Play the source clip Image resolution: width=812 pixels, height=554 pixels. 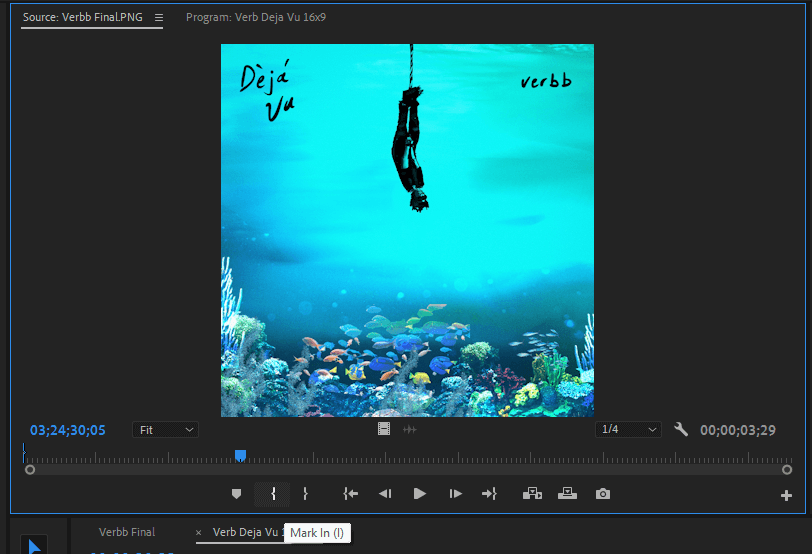[419, 494]
